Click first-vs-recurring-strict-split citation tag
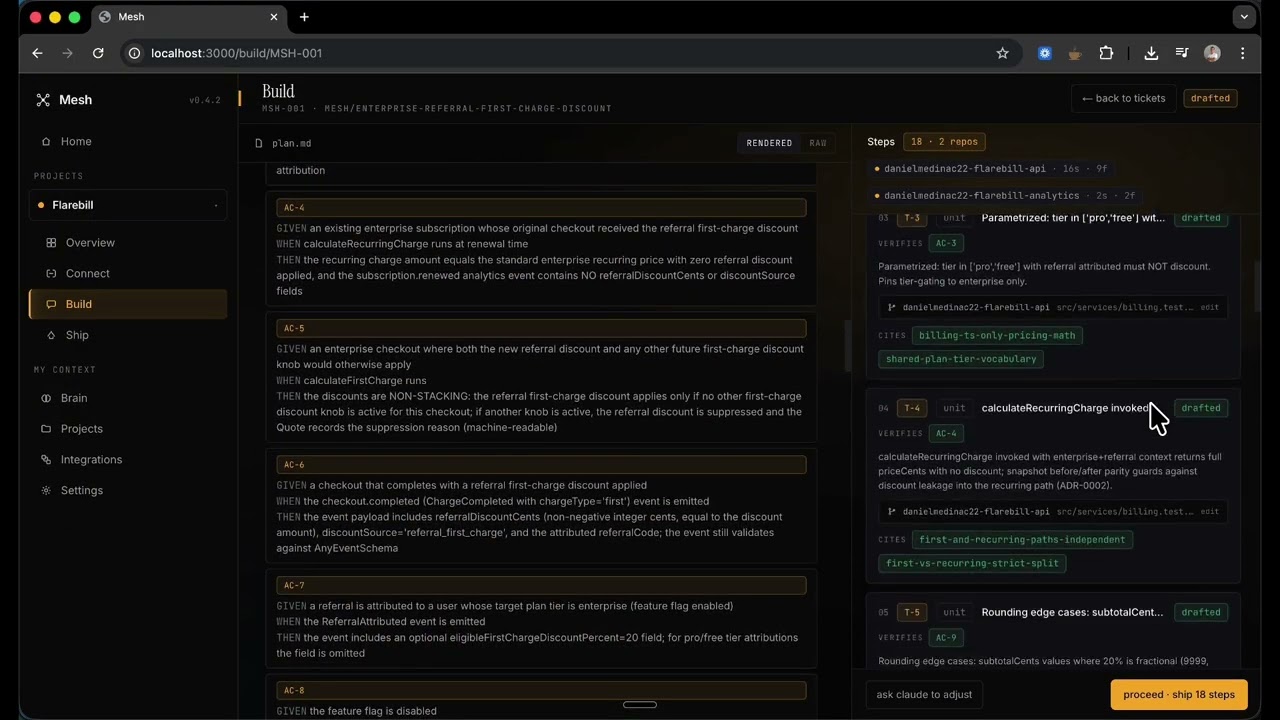This screenshot has width=1280, height=720. tap(972, 563)
